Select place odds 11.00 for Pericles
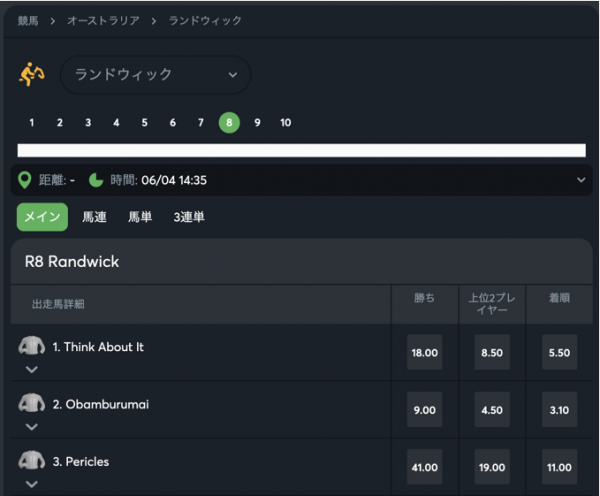Screen dimensions: 600x496 click(559, 467)
